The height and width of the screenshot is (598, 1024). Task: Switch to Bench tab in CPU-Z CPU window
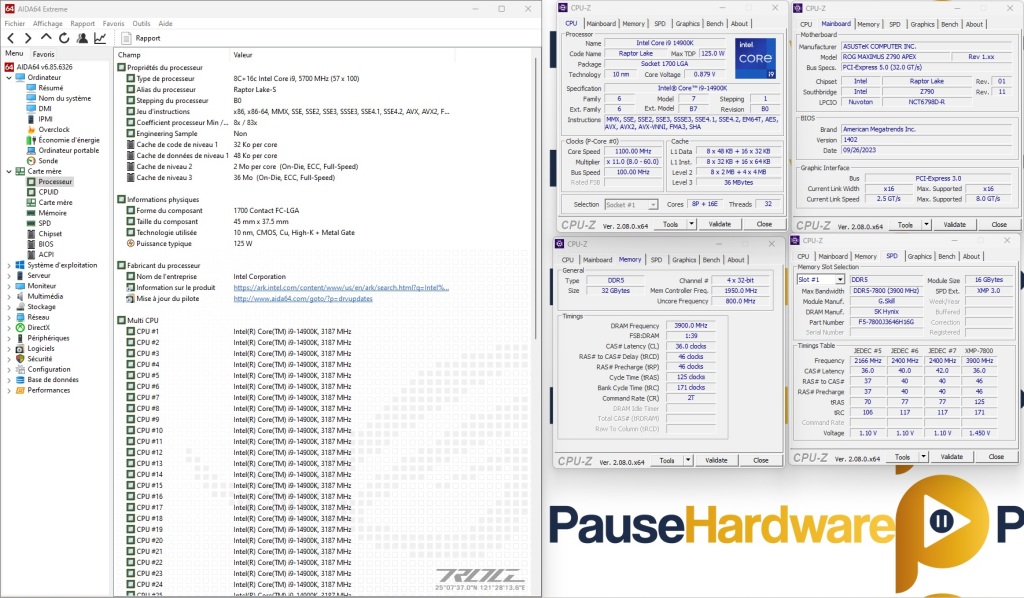coord(715,24)
